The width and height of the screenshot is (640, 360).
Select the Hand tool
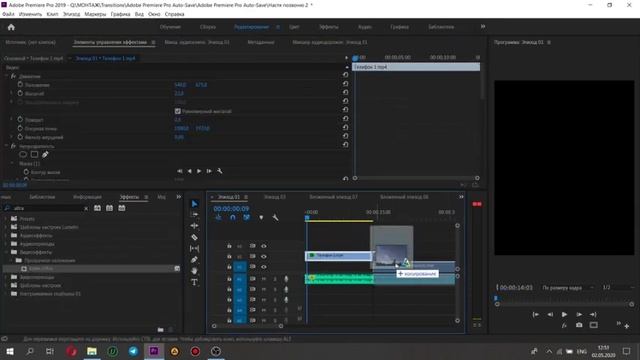coord(194,271)
